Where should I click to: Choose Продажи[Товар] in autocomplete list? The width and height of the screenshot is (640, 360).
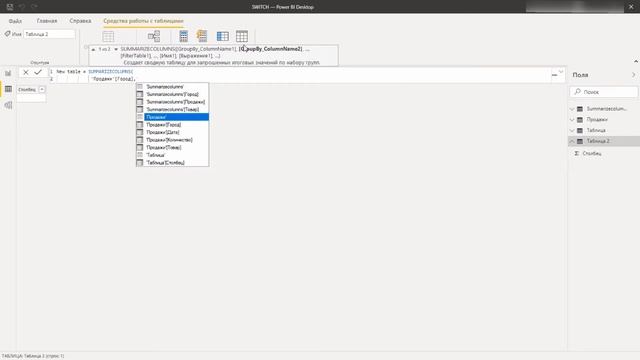(x=172, y=147)
